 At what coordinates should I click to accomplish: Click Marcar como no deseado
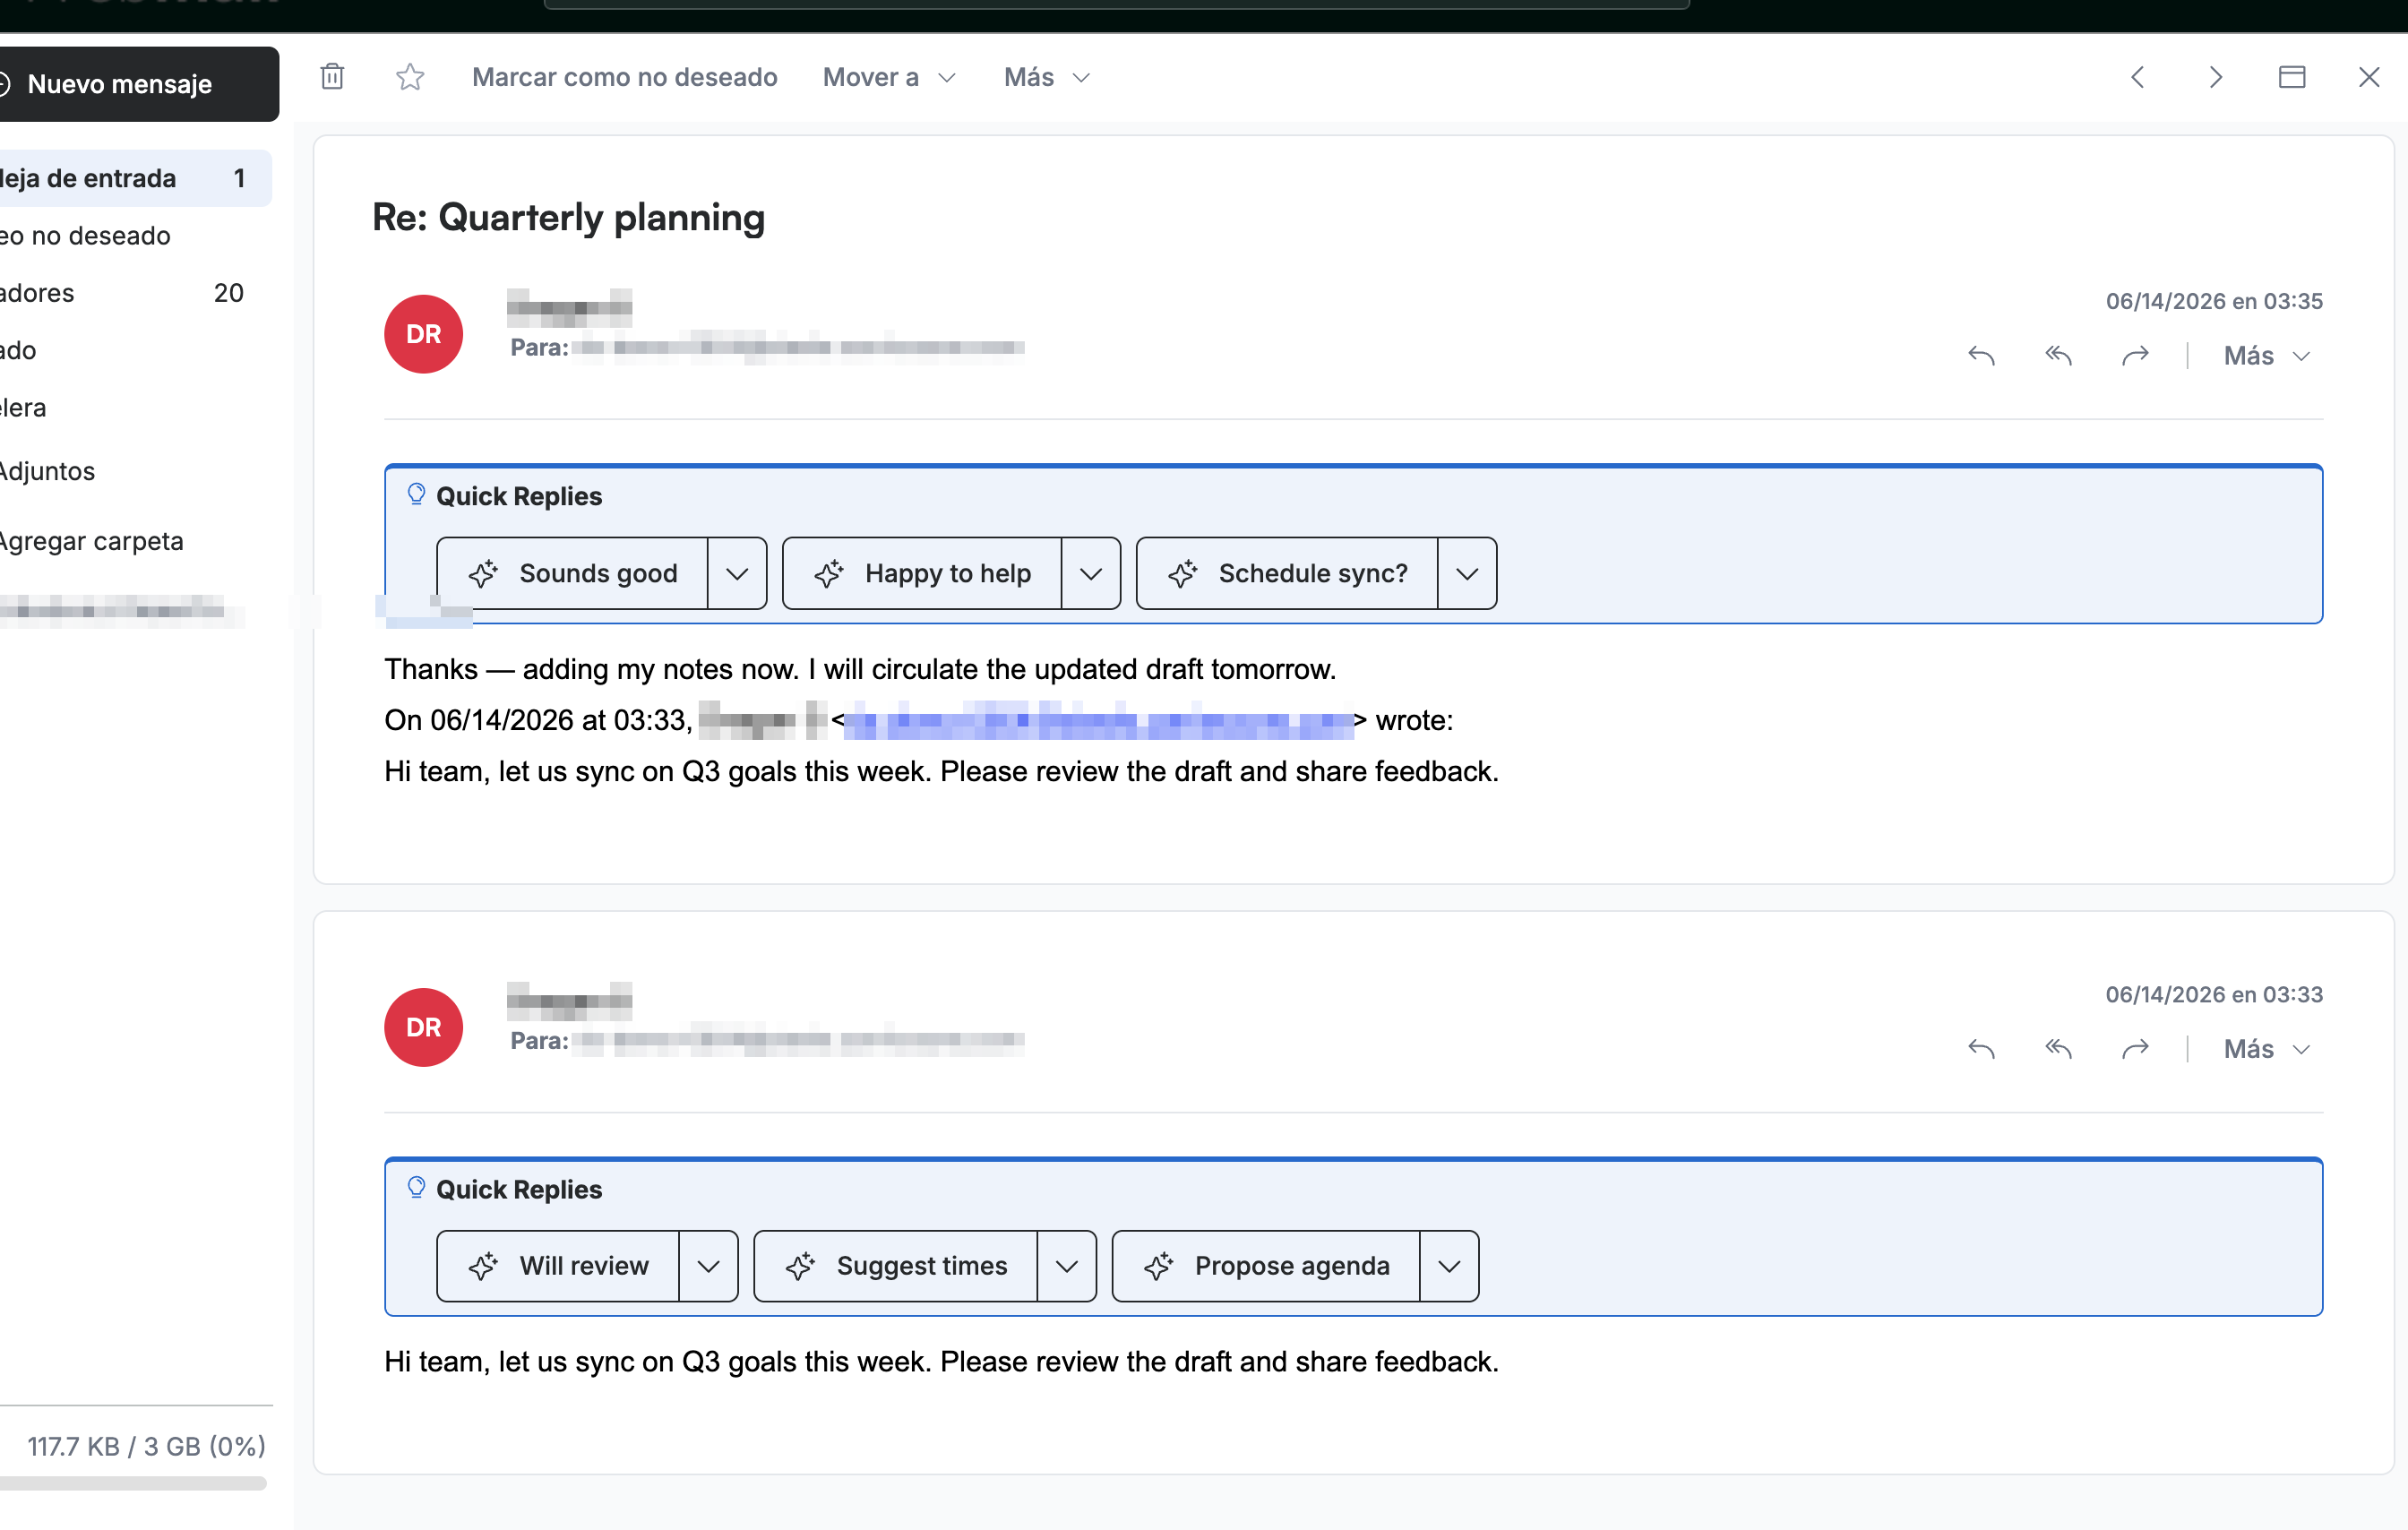point(624,77)
